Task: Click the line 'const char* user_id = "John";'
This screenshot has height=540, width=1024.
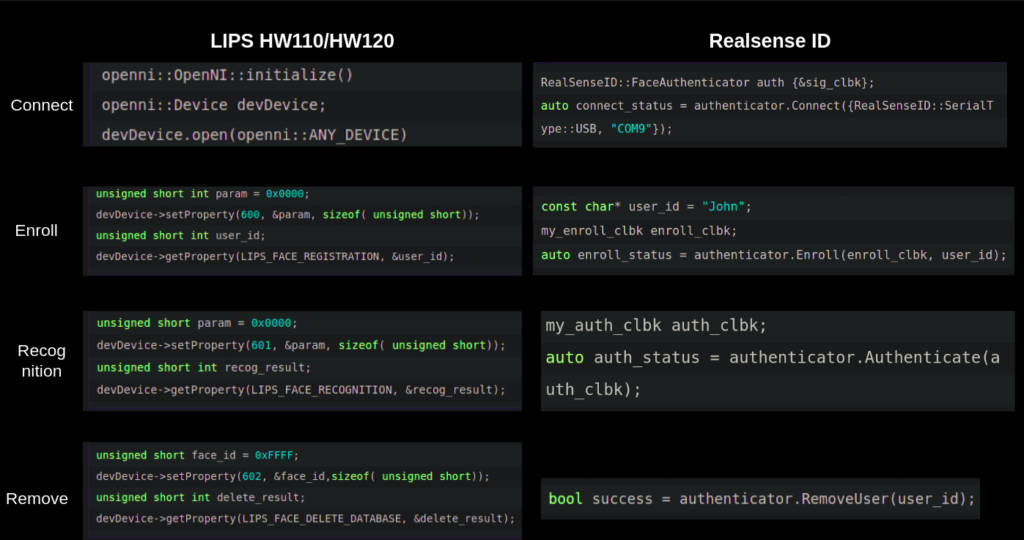Action: [646, 207]
